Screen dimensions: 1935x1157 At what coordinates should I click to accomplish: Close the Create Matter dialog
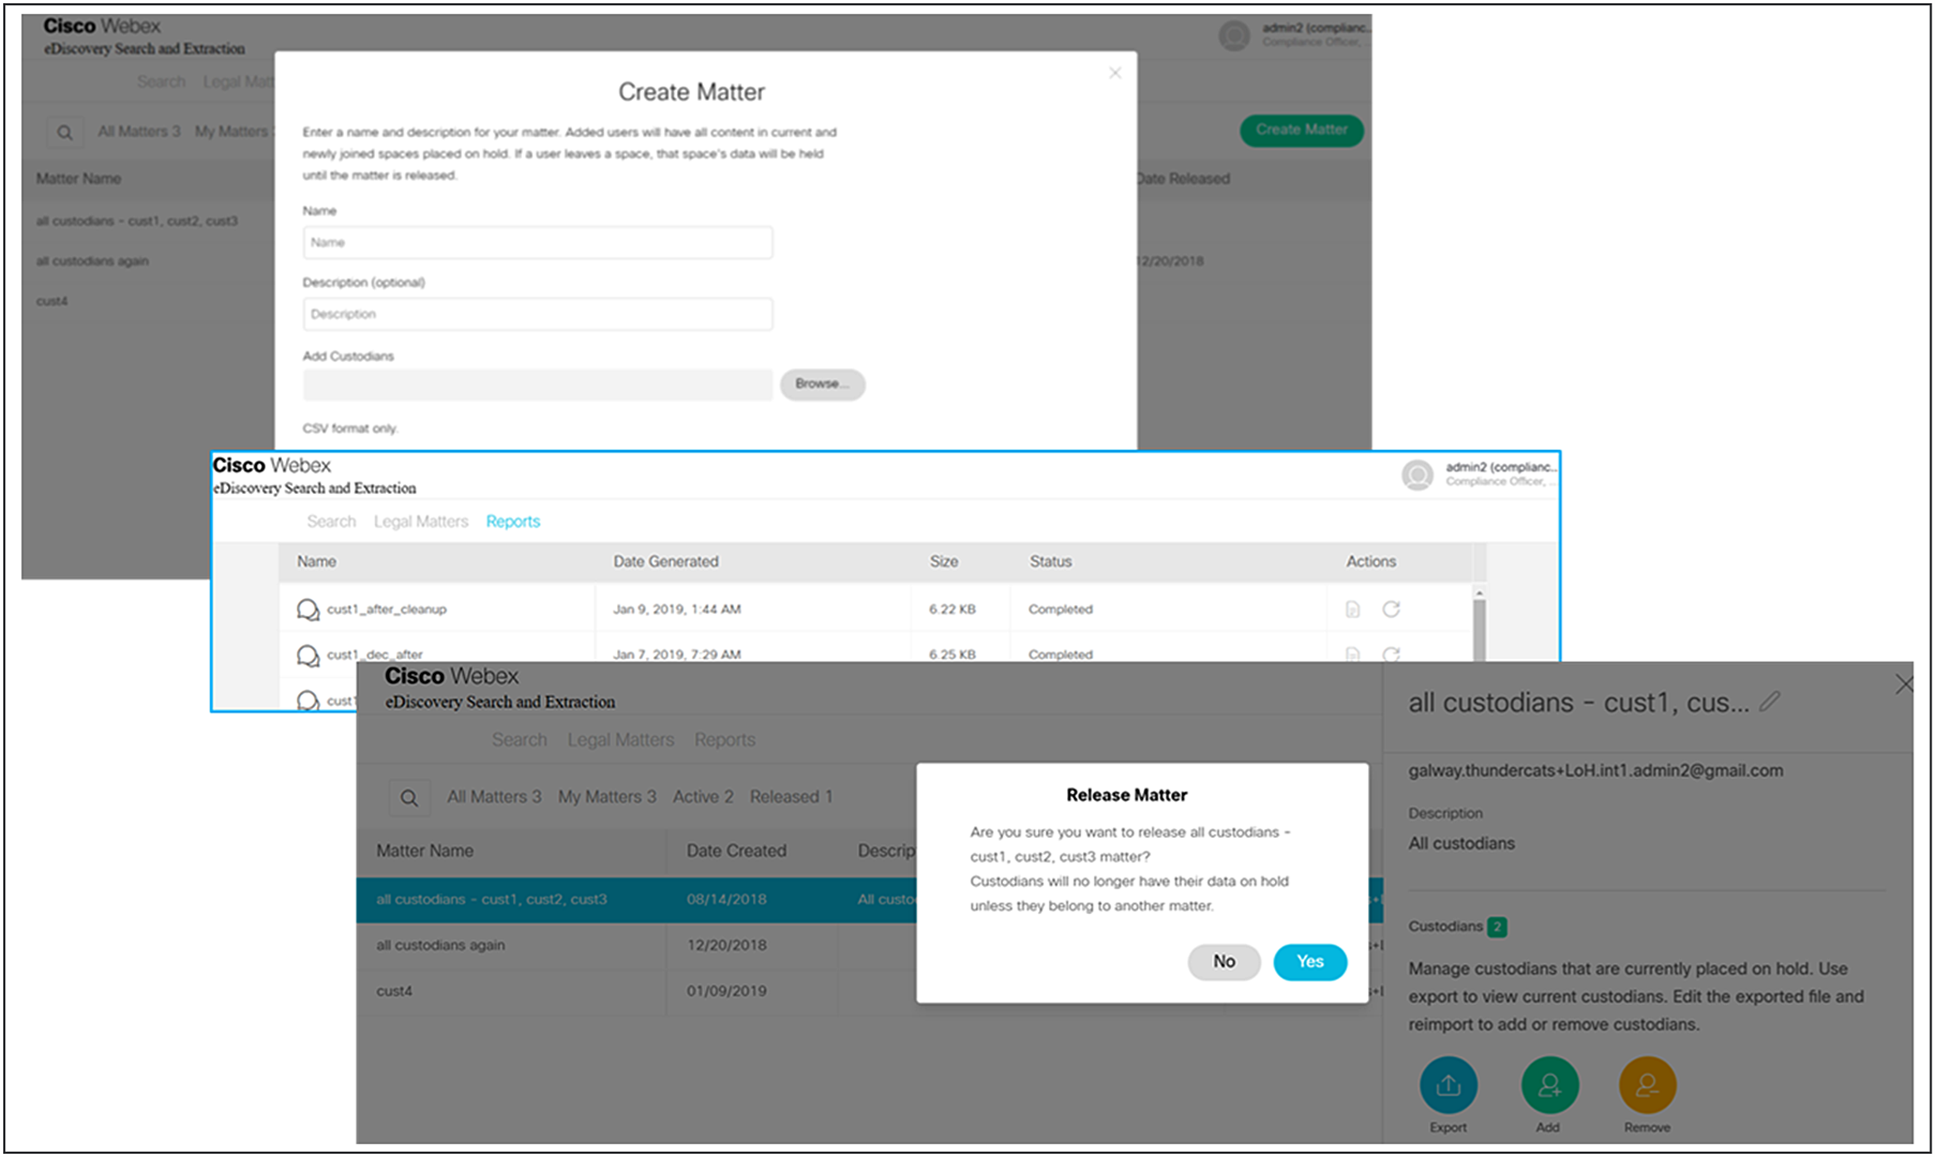tap(1115, 73)
